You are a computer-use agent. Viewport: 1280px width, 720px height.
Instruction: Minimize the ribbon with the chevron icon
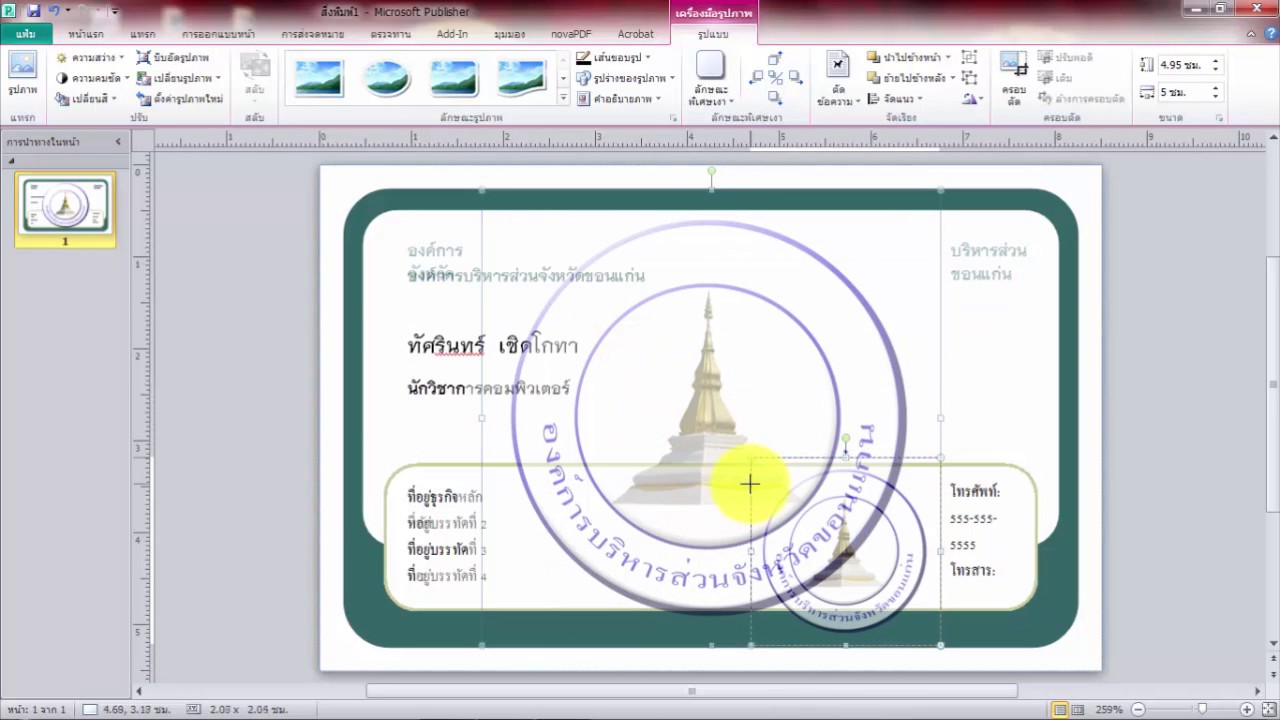point(1251,34)
